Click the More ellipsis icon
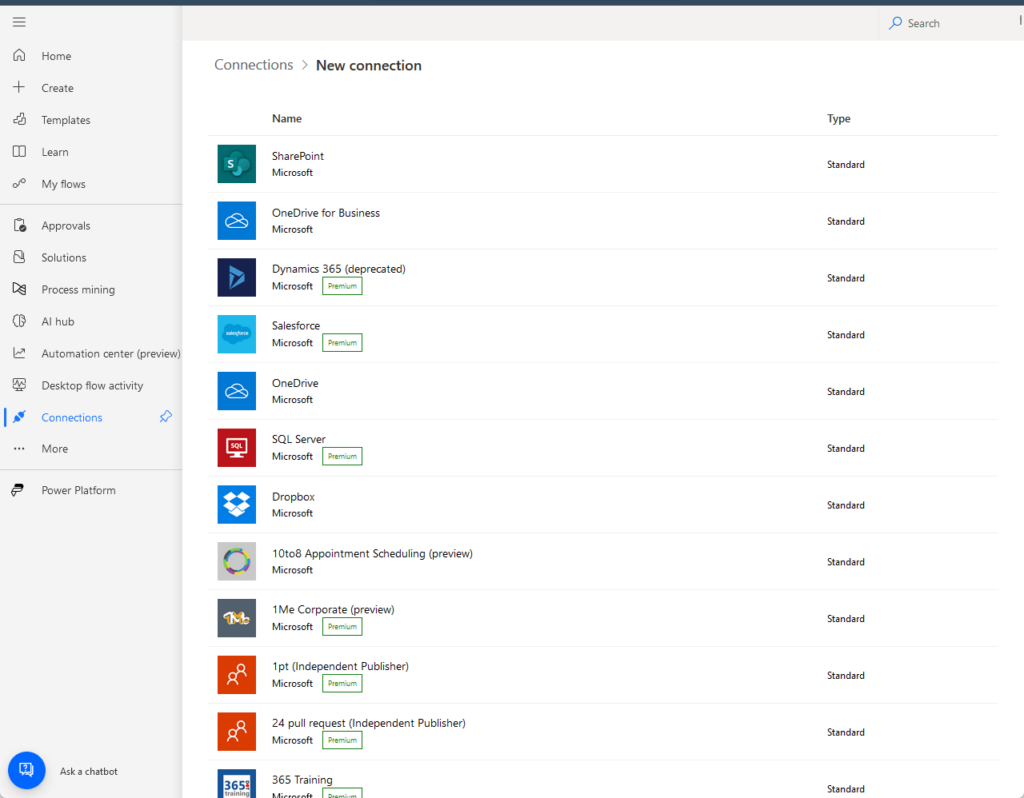The image size is (1024, 798). point(19,449)
